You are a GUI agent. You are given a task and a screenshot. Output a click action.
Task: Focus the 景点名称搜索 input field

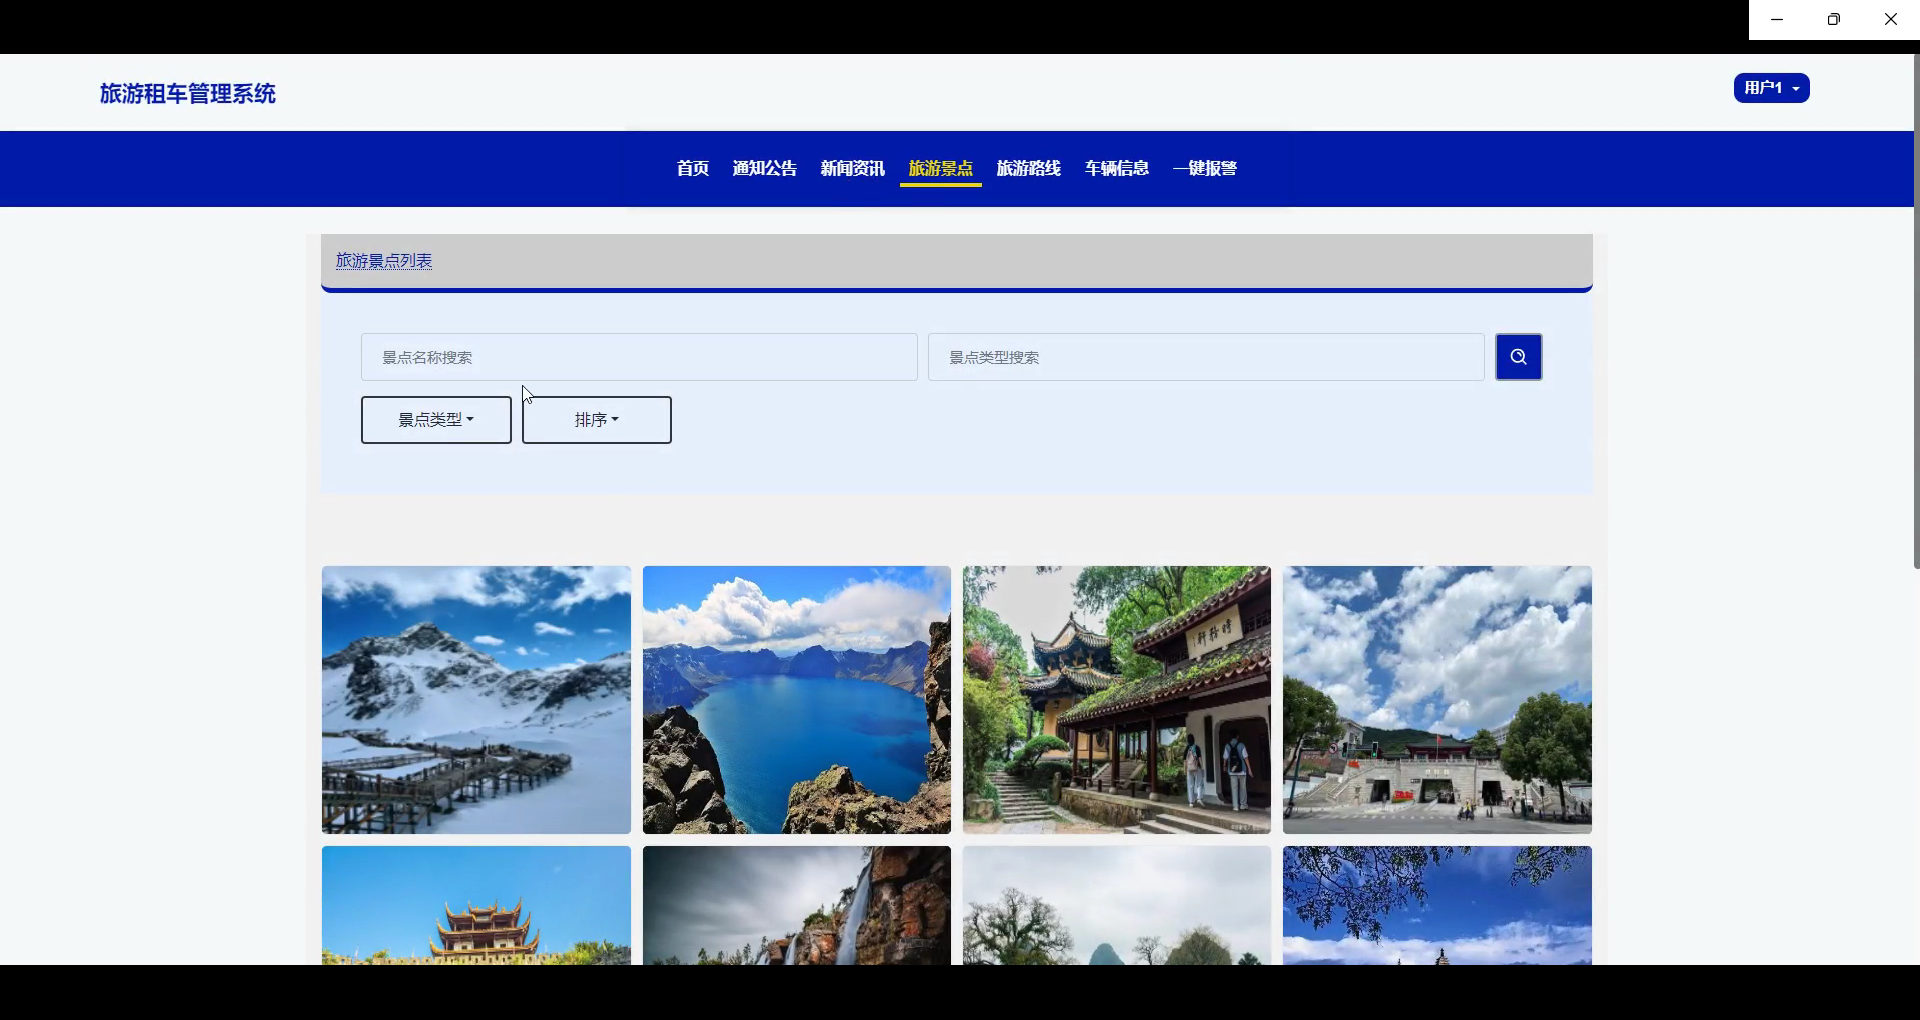(639, 357)
